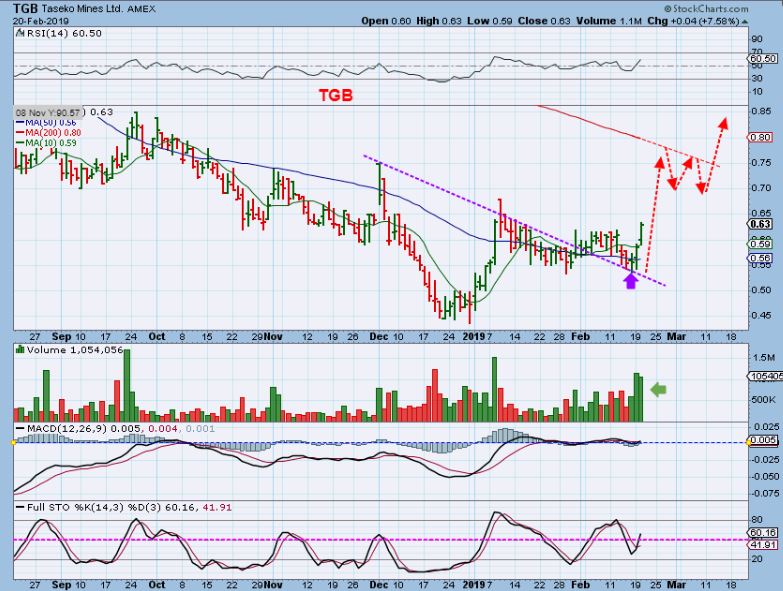Click the red 0.80 MA(200) price tag
The height and width of the screenshot is (591, 783).
pos(761,137)
